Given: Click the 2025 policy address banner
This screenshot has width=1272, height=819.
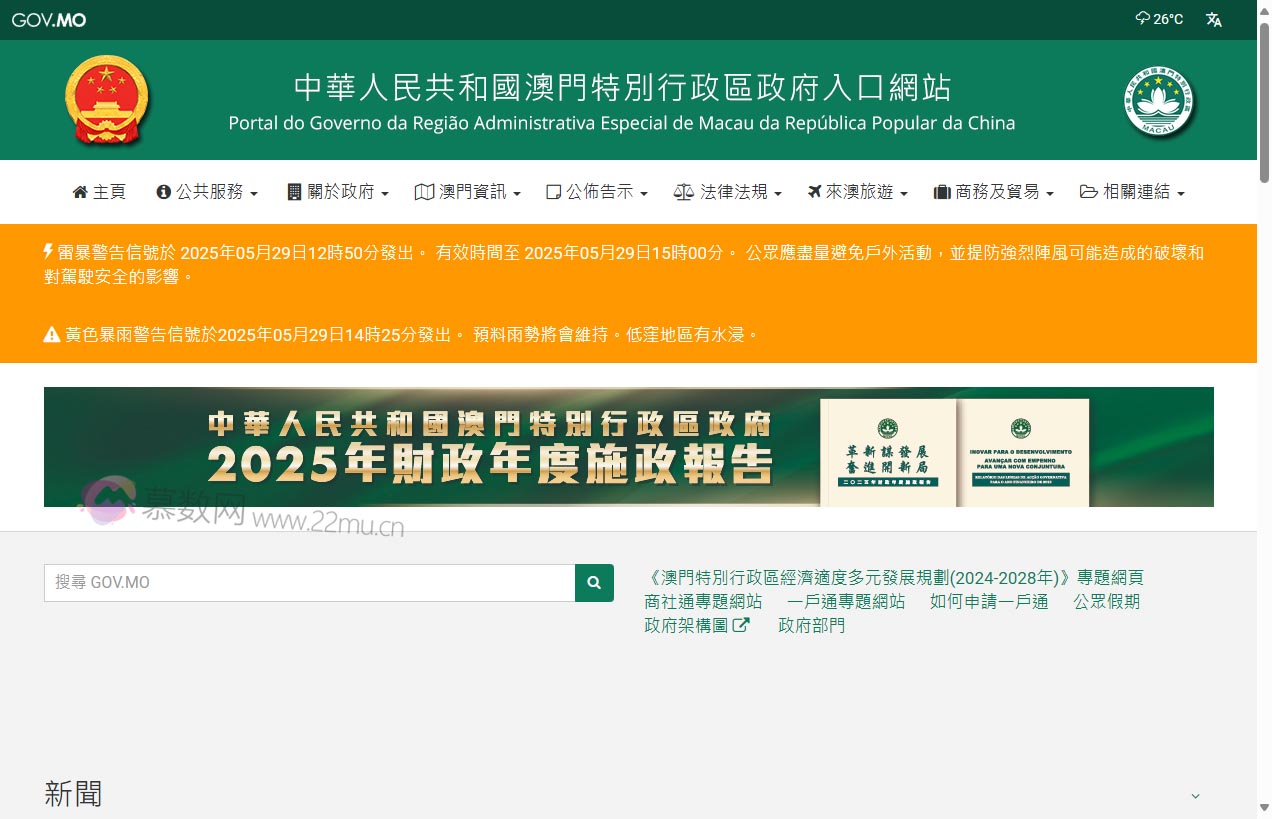Looking at the screenshot, I should coord(628,447).
